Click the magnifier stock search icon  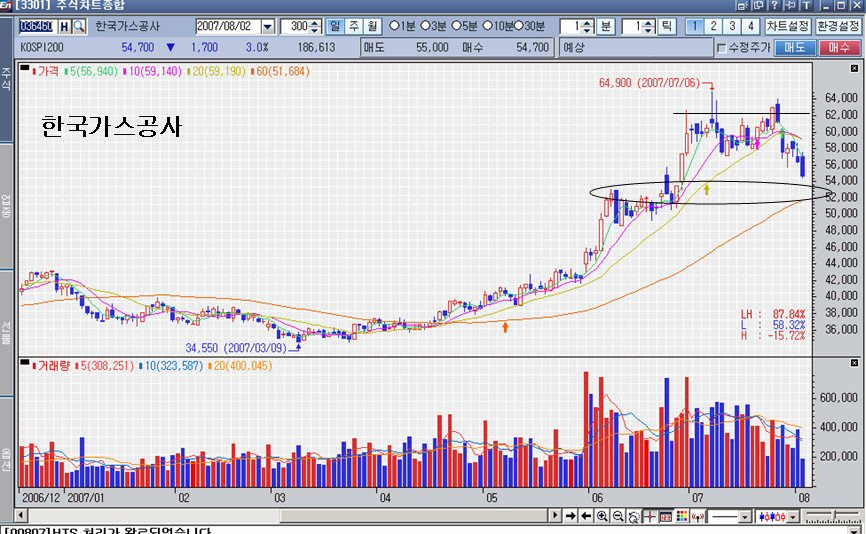[80, 26]
